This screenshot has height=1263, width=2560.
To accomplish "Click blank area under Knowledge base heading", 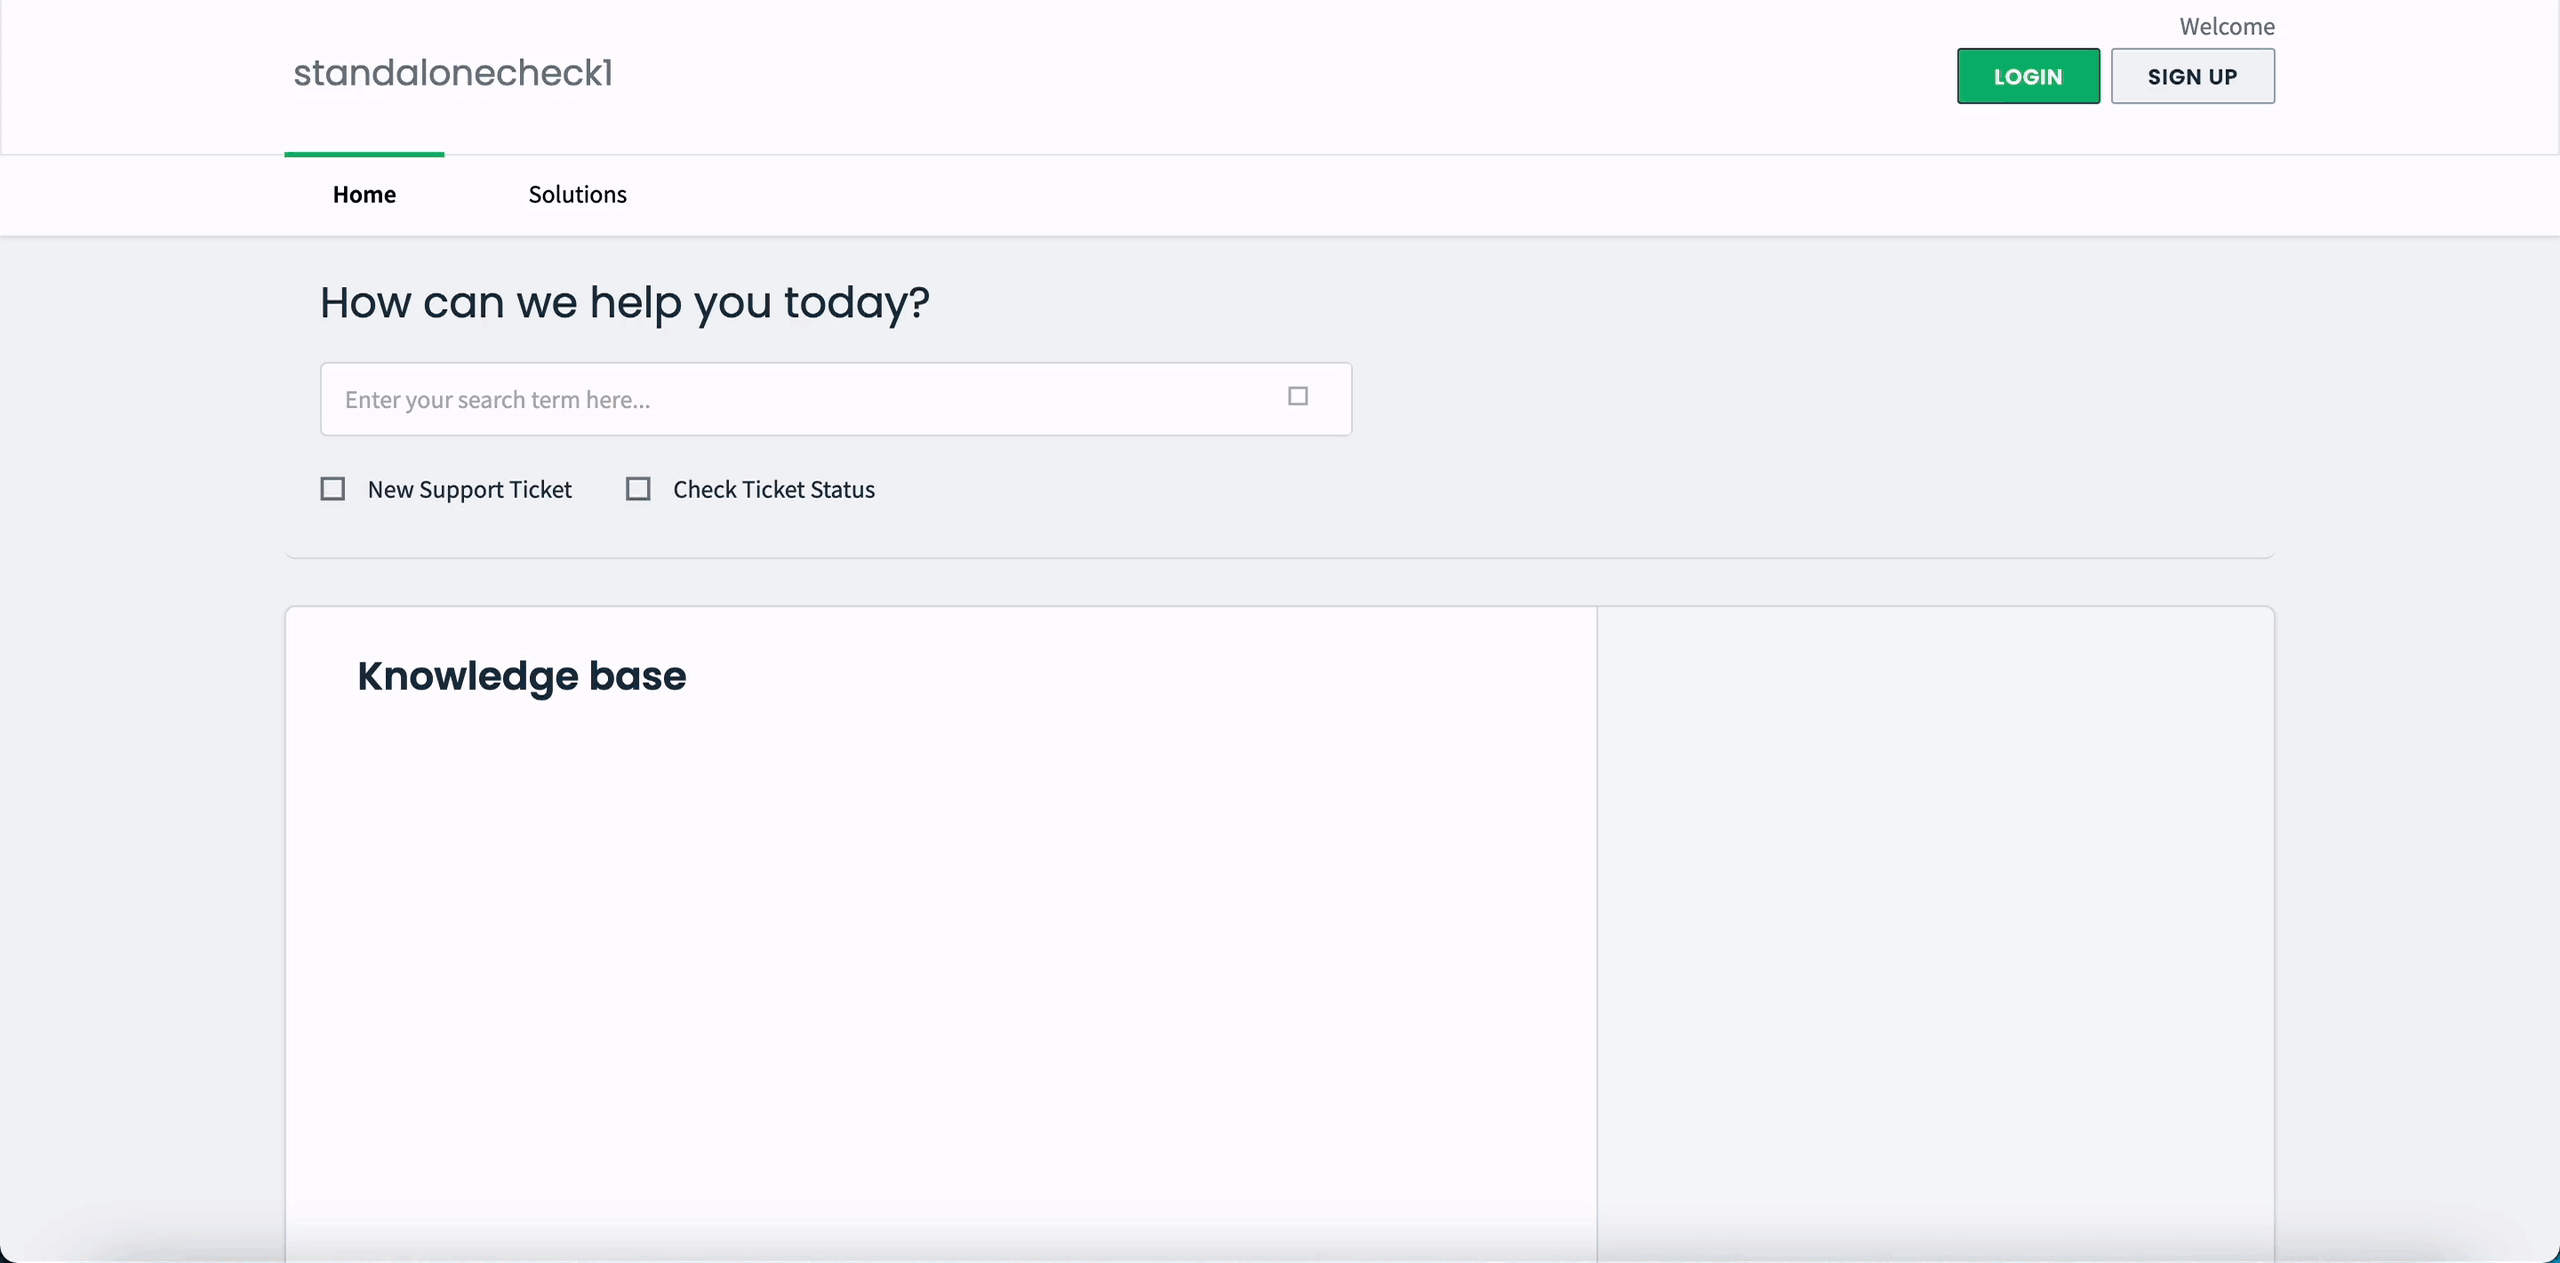I will pyautogui.click(x=940, y=950).
